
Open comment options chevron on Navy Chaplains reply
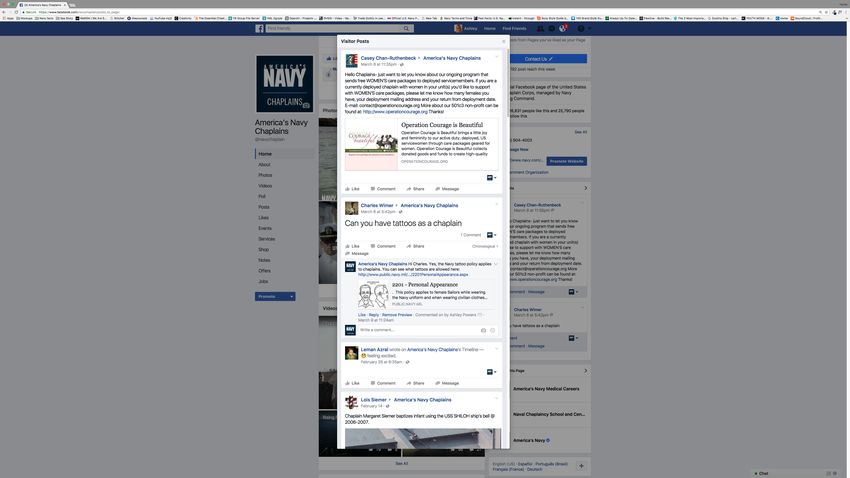[x=495, y=264]
